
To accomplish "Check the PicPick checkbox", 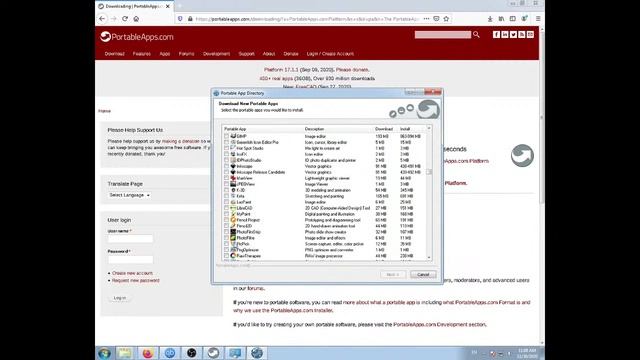I will [x=227, y=244].
